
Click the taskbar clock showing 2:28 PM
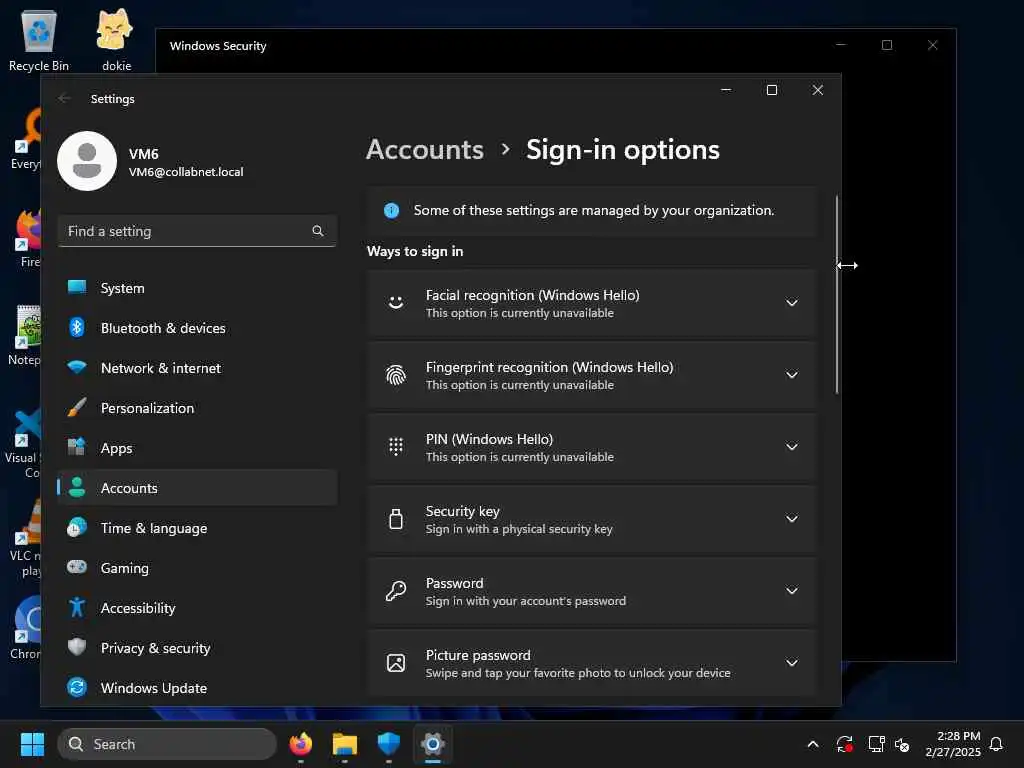[x=953, y=744]
